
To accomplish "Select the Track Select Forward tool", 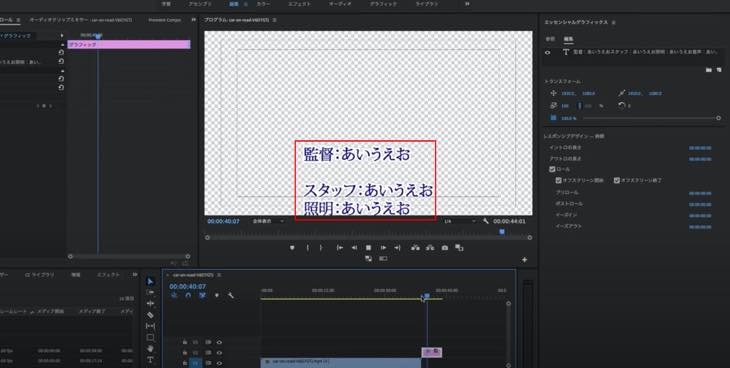I will click(x=150, y=293).
